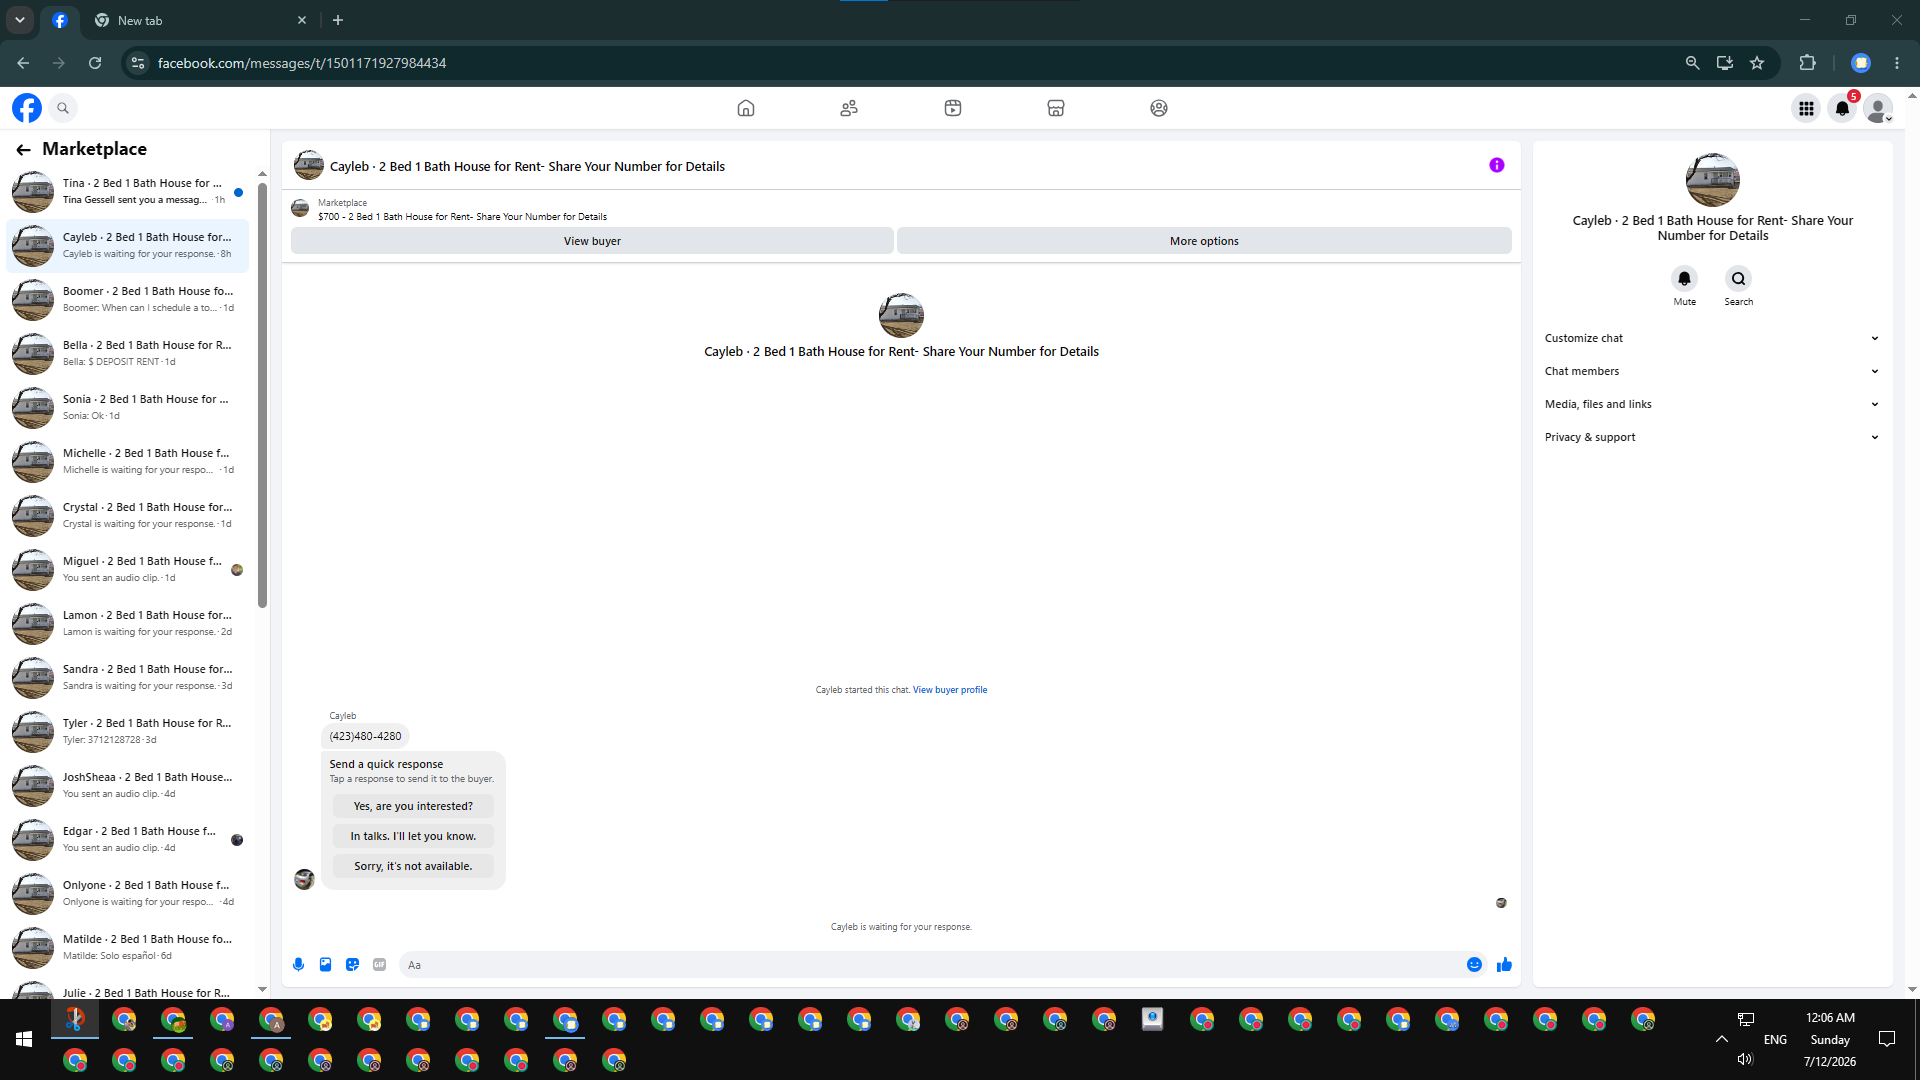Open Crystal's waiting conversation
1920x1080 pixels.
[x=128, y=515]
